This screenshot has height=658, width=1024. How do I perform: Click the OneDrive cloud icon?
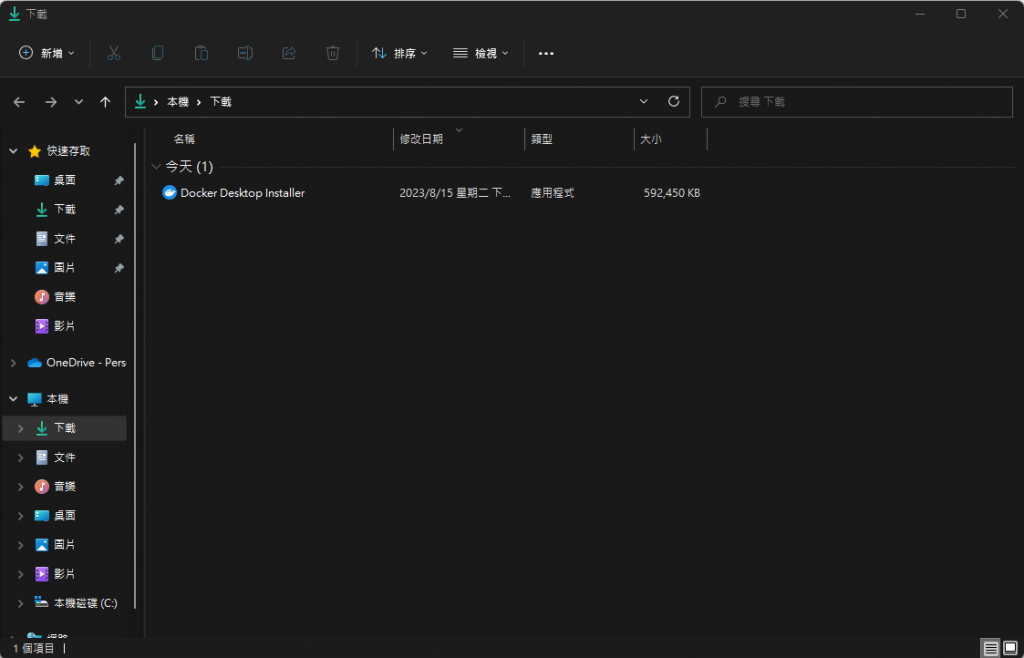[35, 363]
